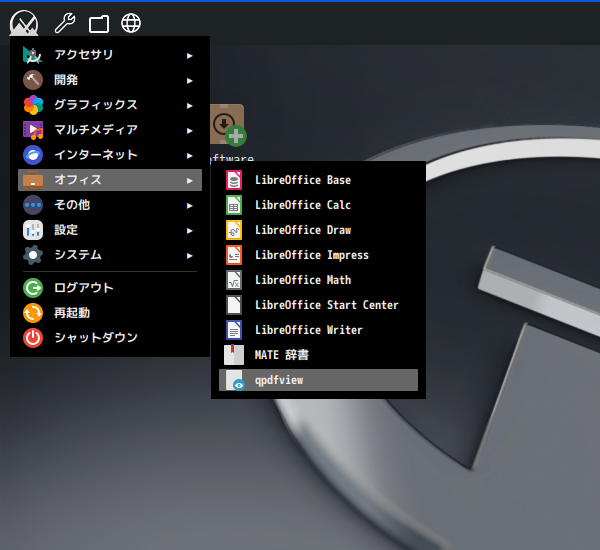600x550 pixels.
Task: Open the software installer desktop icon
Action: tap(228, 126)
